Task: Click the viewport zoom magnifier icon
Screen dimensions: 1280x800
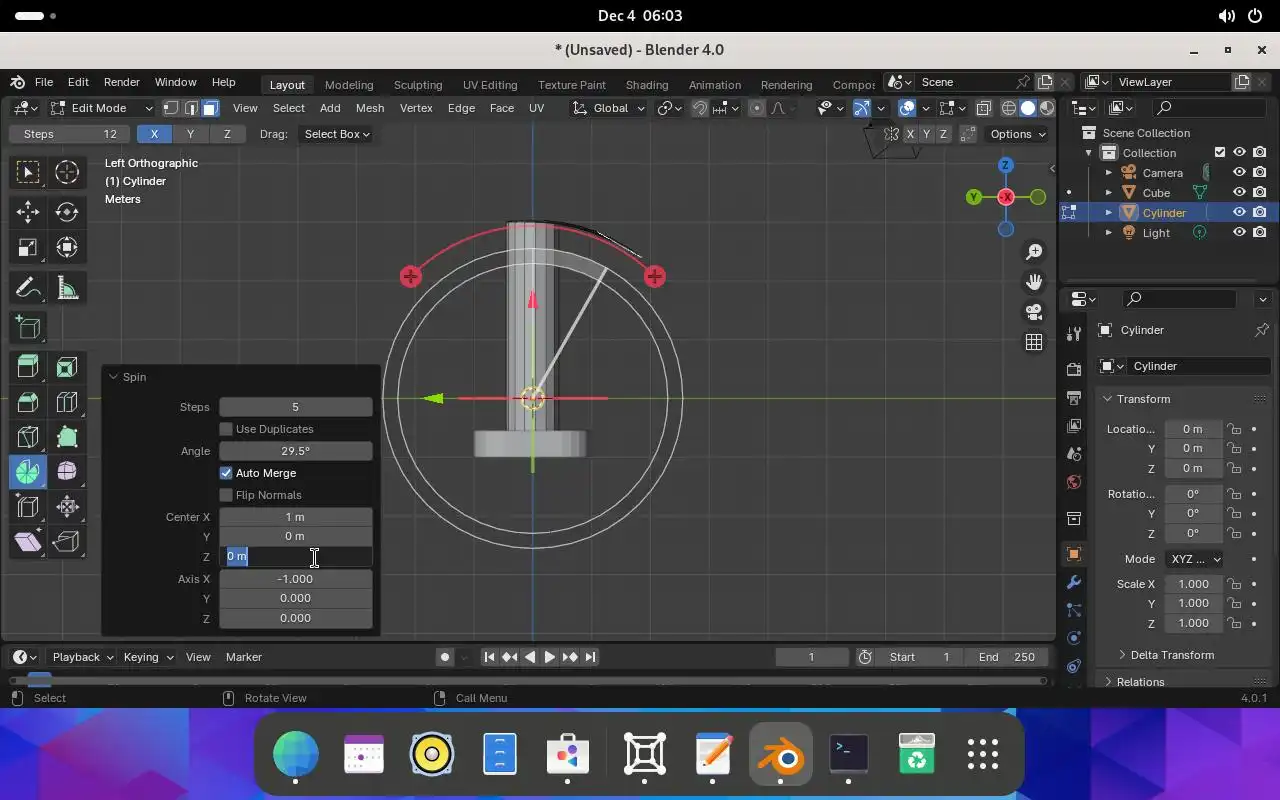Action: click(1034, 252)
